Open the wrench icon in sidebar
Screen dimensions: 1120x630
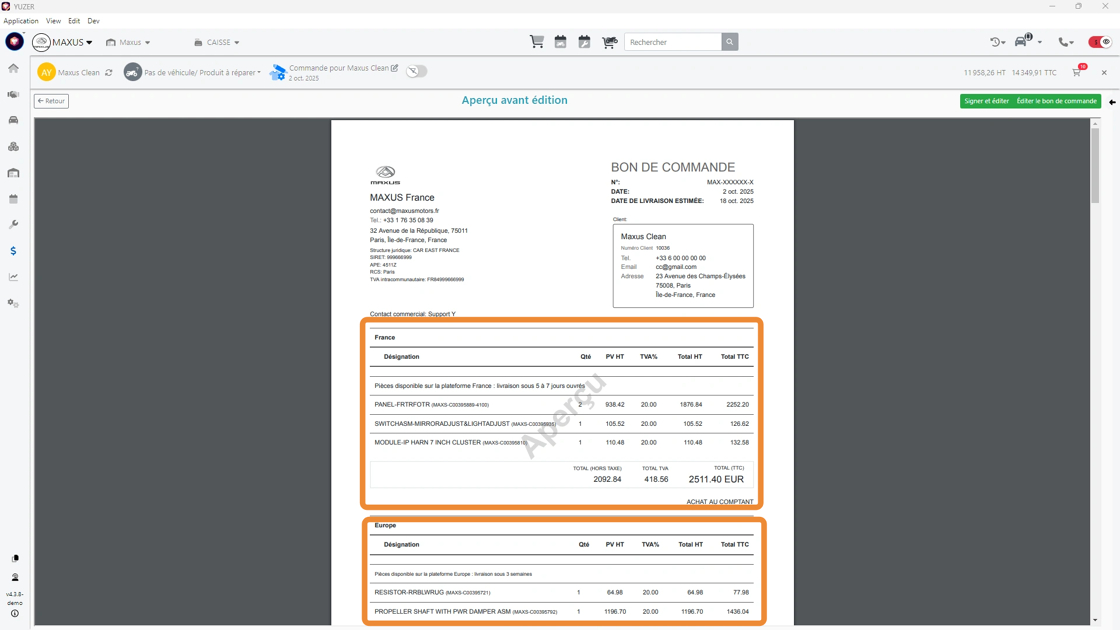click(x=13, y=224)
